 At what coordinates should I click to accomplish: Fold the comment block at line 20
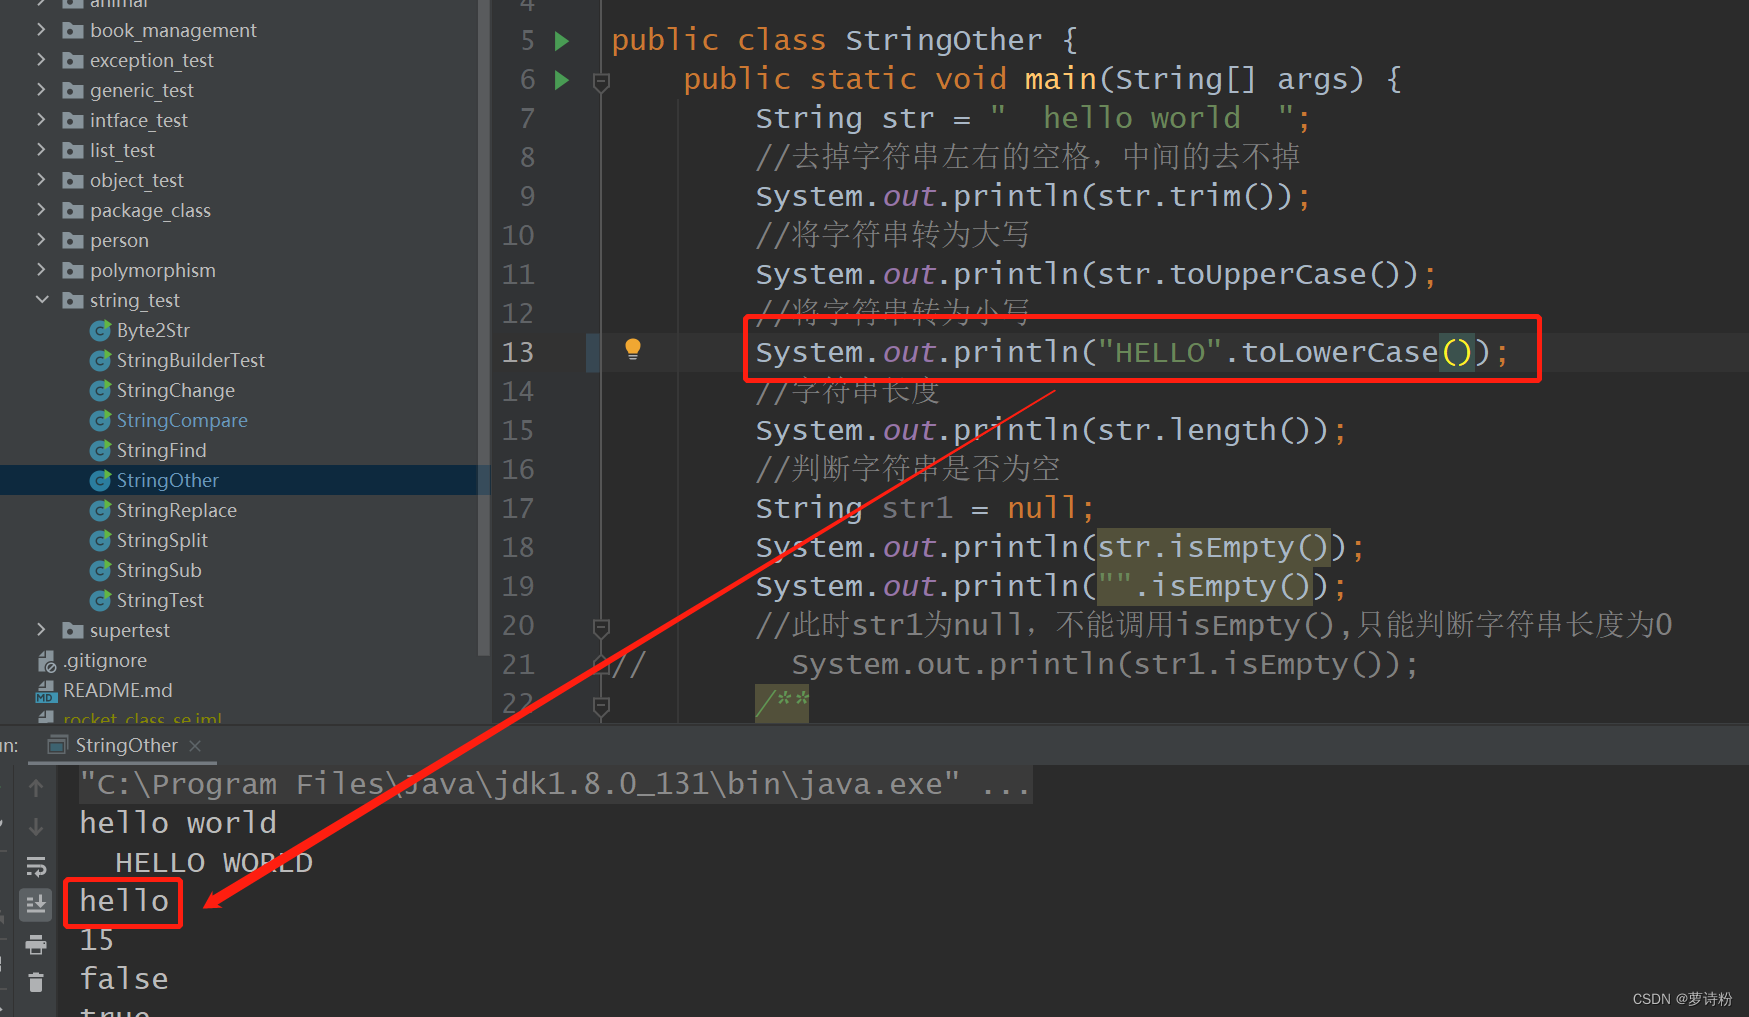[x=601, y=628]
